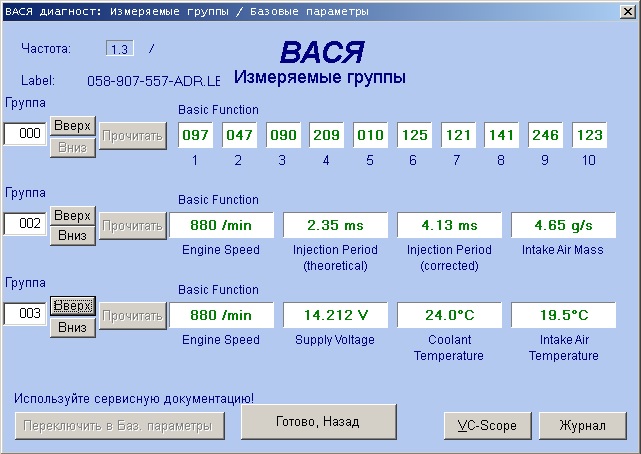Click group 000 value 125
The height and width of the screenshot is (454, 641).
pyautogui.click(x=415, y=135)
